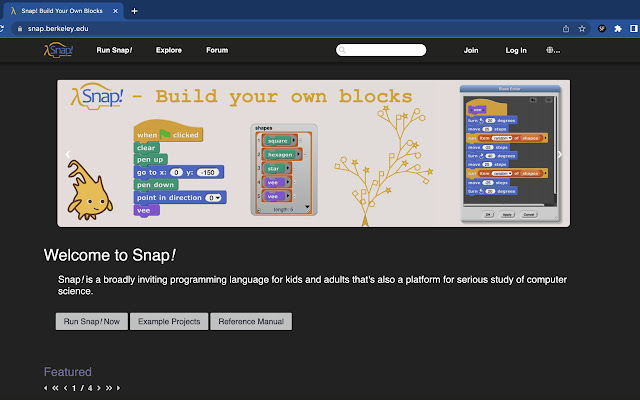Go to previous Featured page
640x400 pixels.
[x=65, y=388]
